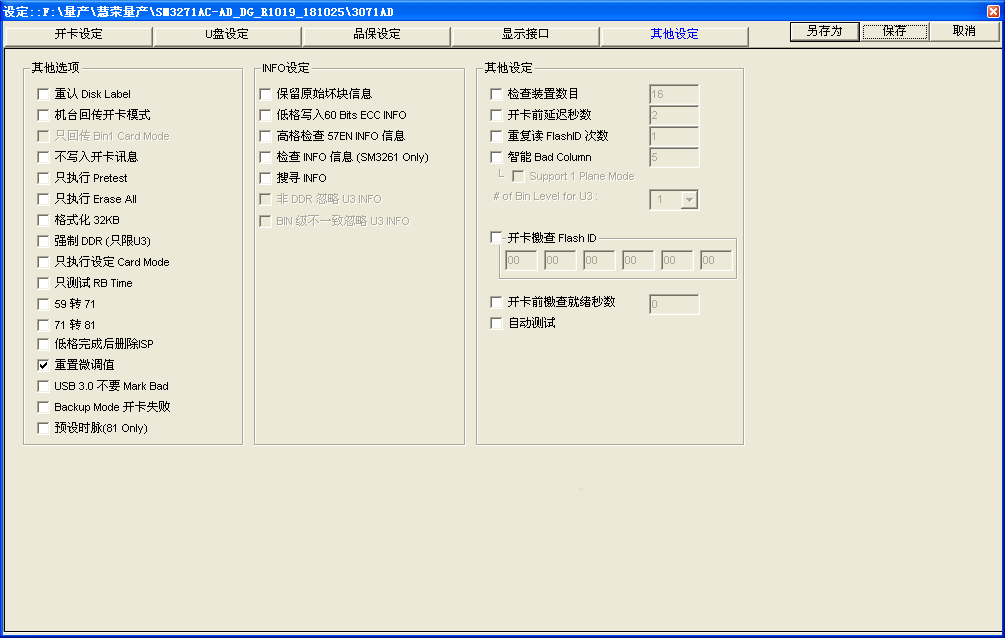Uncheck the 重置微调值 option
Viewport: 1005px width, 638px height.
point(43,365)
